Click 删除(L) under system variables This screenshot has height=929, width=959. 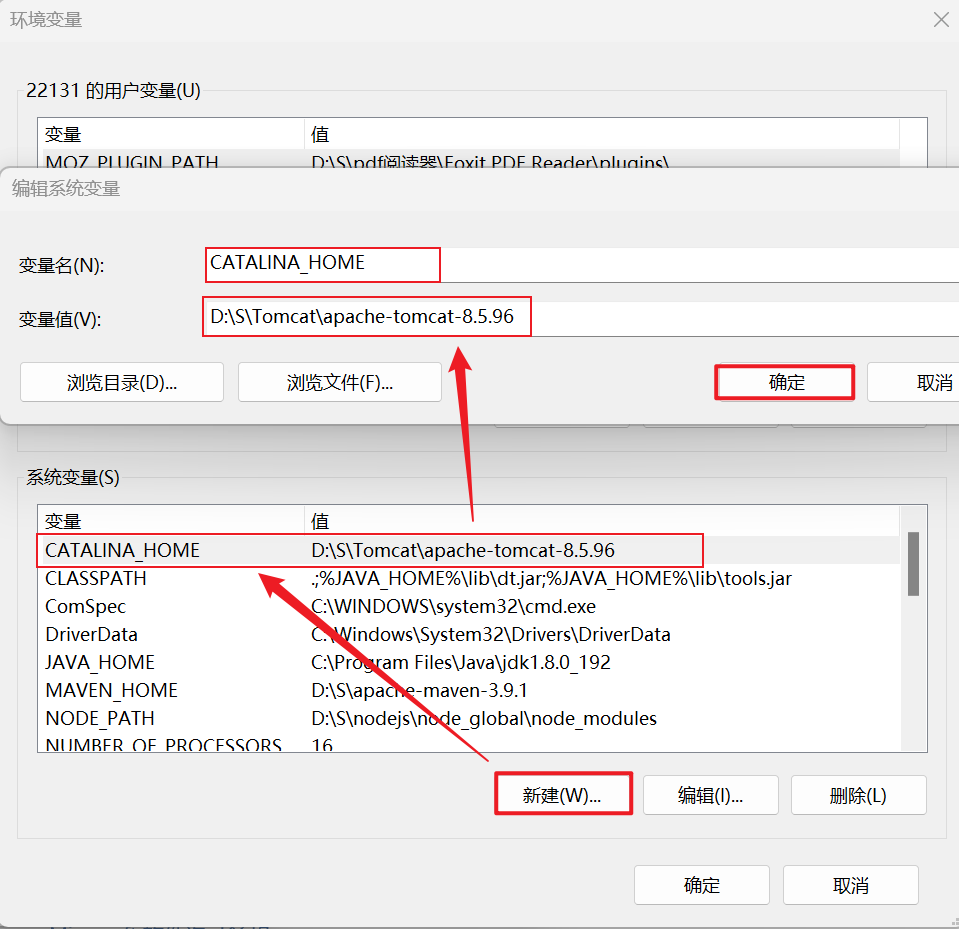tap(859, 795)
